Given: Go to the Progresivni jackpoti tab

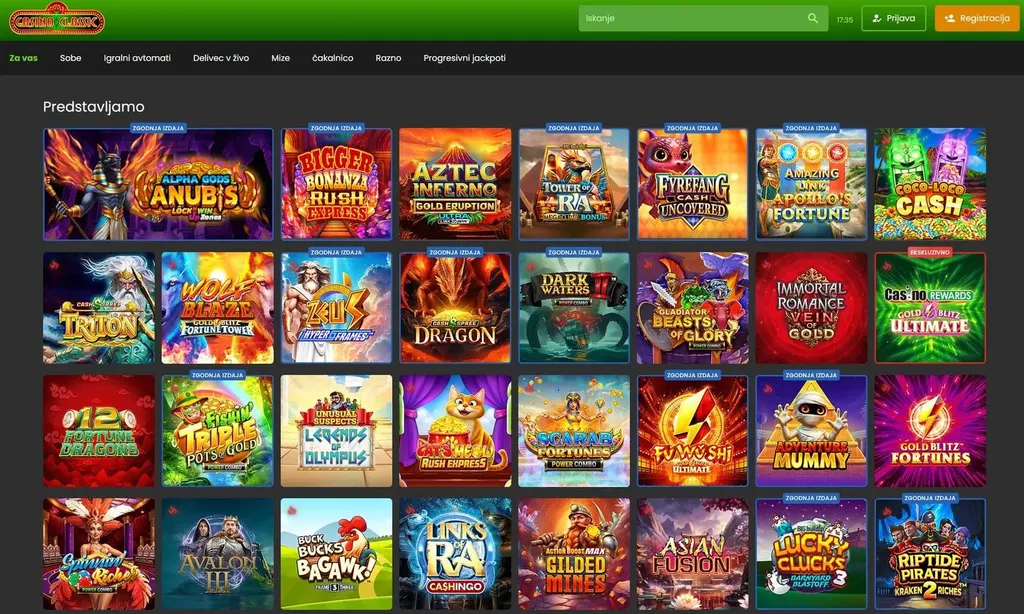Looking at the screenshot, I should coord(464,58).
